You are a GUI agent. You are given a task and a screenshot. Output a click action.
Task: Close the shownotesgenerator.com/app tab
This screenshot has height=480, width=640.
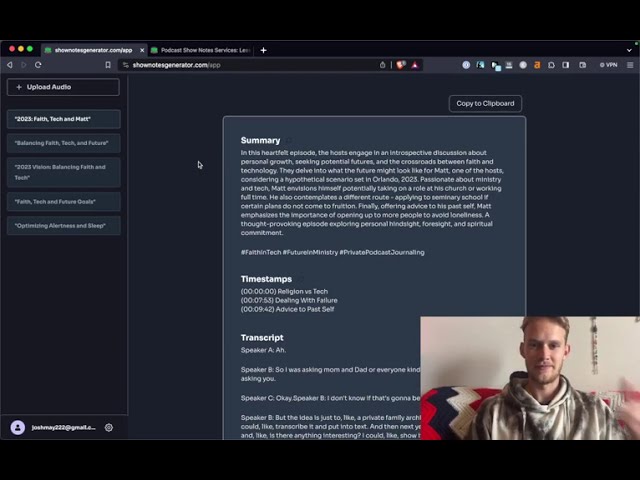point(142,50)
